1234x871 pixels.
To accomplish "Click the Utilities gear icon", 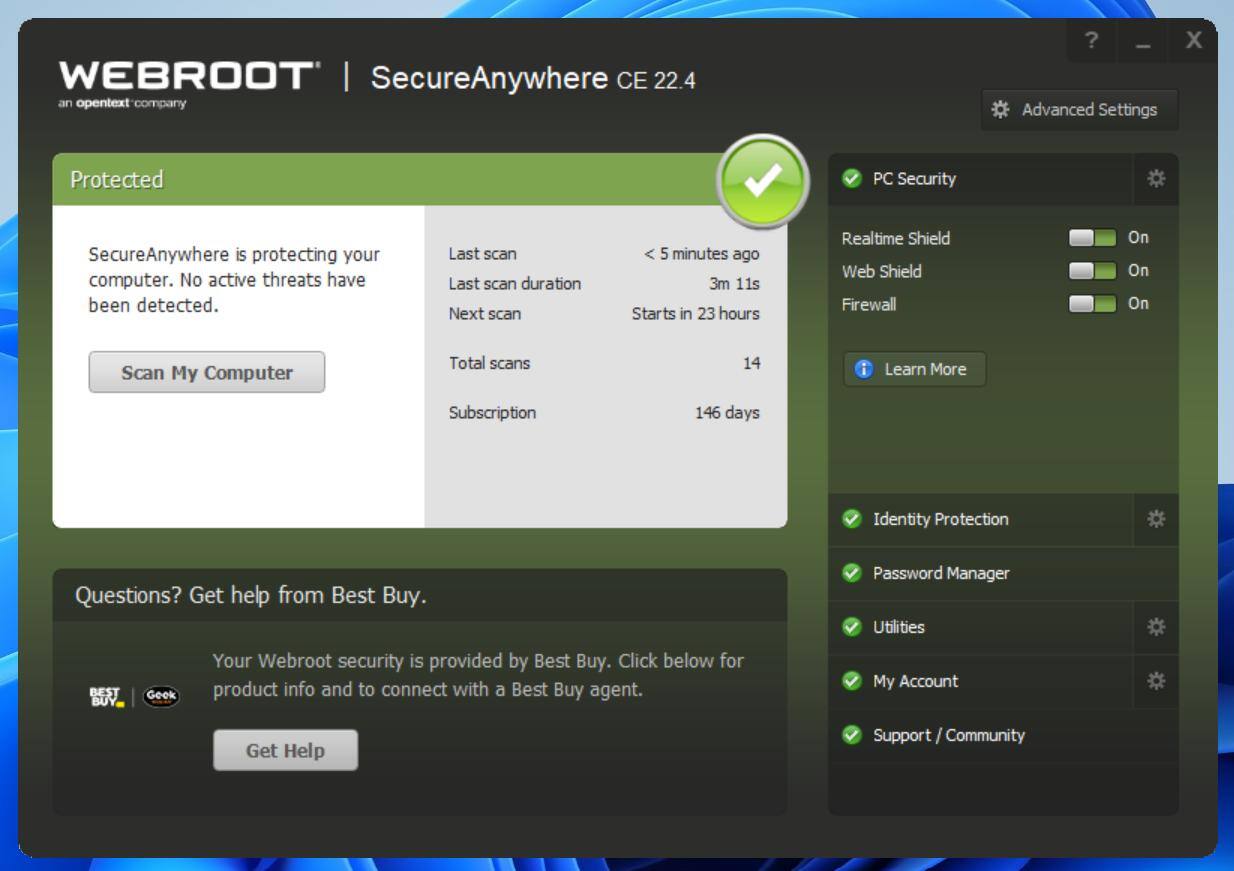I will point(1156,627).
